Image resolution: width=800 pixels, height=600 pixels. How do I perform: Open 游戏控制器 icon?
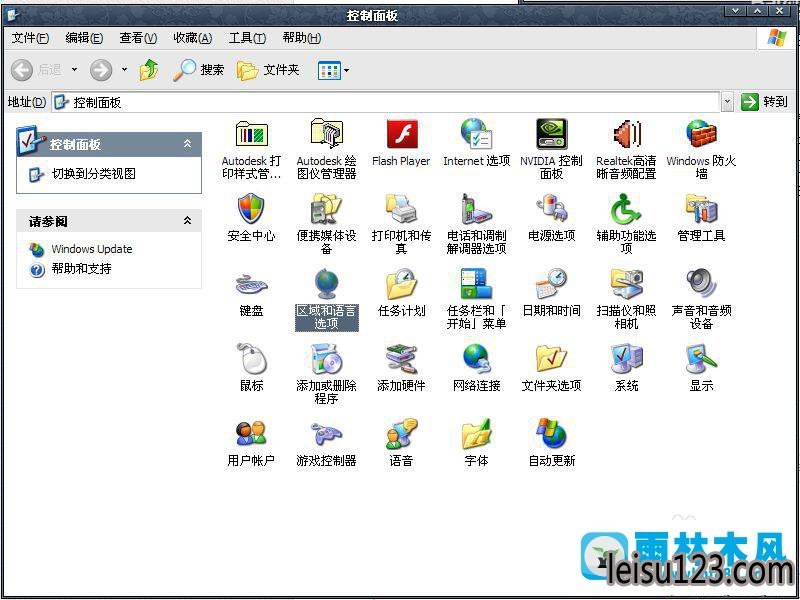[x=327, y=434]
